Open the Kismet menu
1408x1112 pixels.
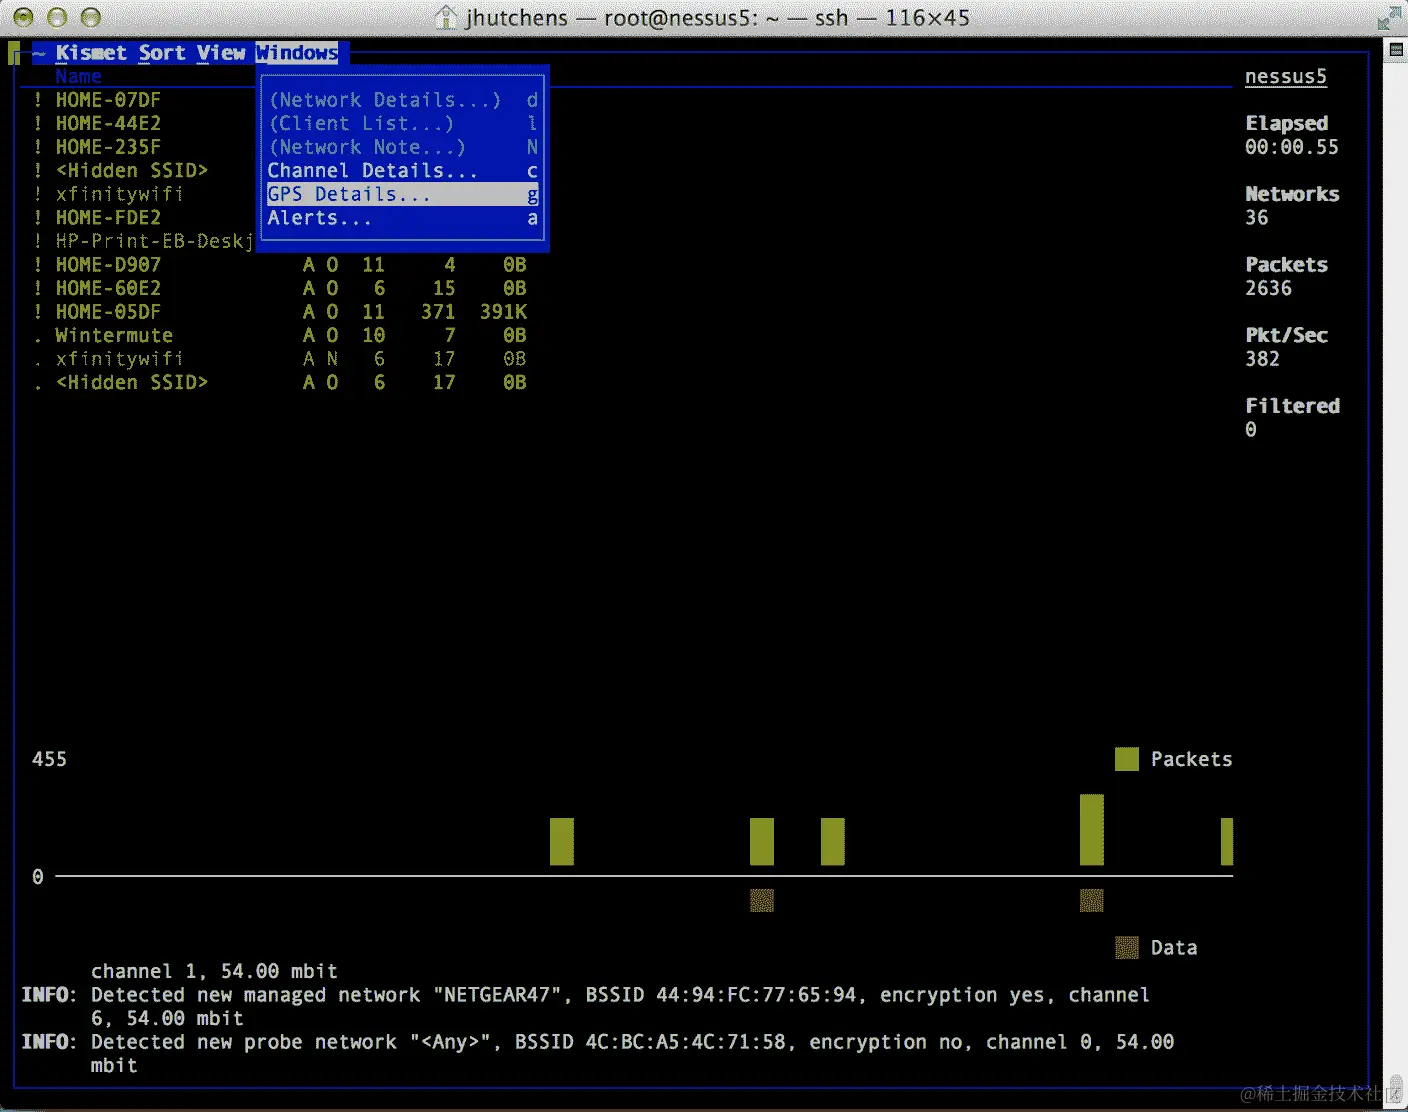(x=91, y=53)
